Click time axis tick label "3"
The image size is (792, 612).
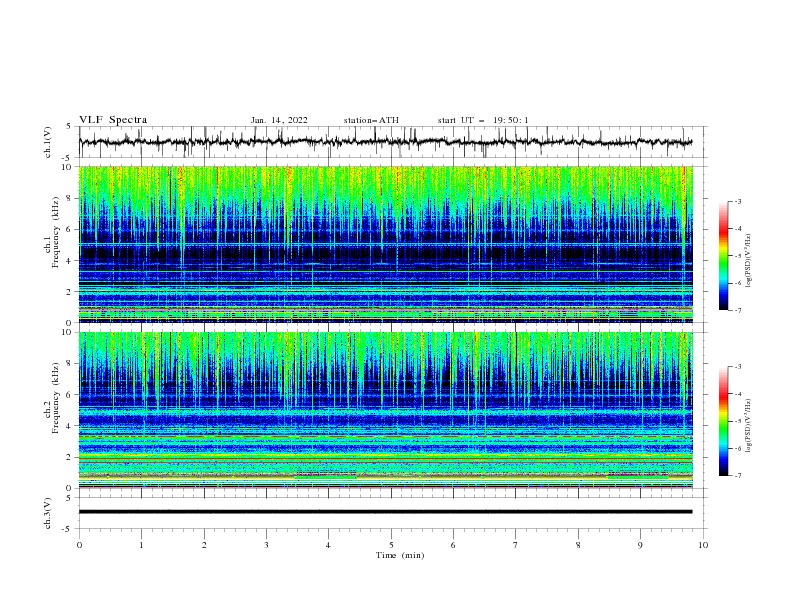click(266, 545)
